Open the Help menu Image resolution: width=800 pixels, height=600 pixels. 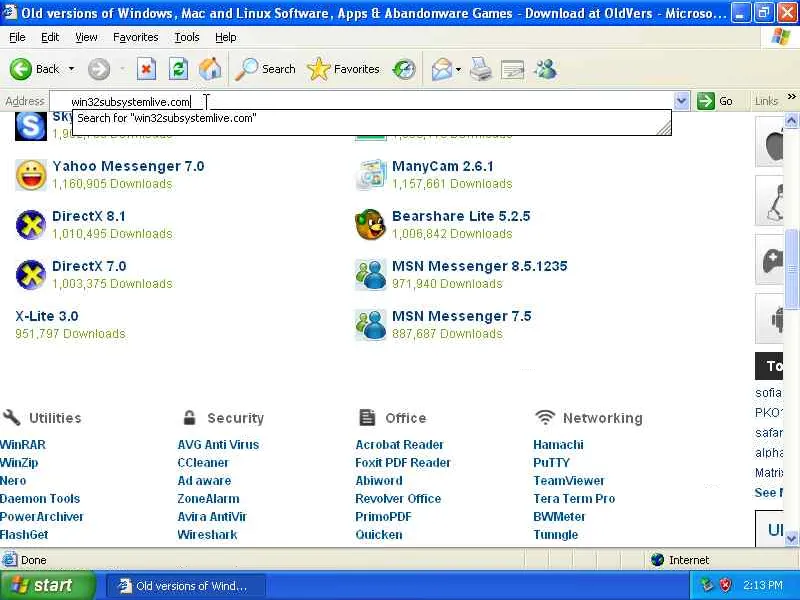pyautogui.click(x=226, y=37)
